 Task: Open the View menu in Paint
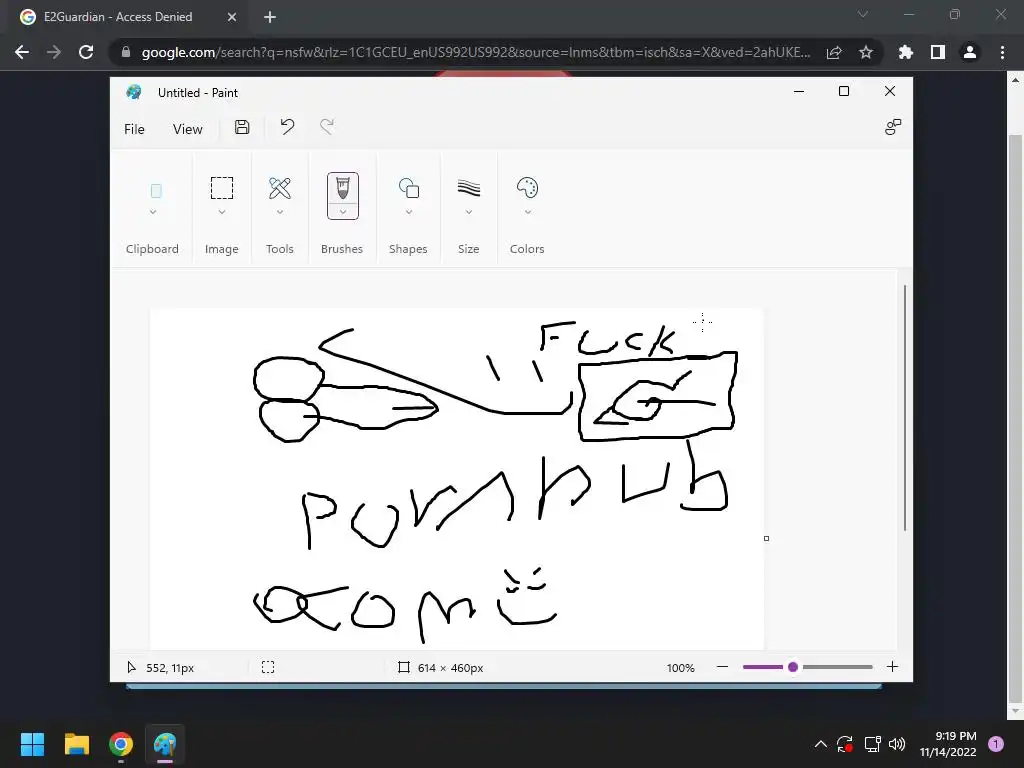pos(187,129)
